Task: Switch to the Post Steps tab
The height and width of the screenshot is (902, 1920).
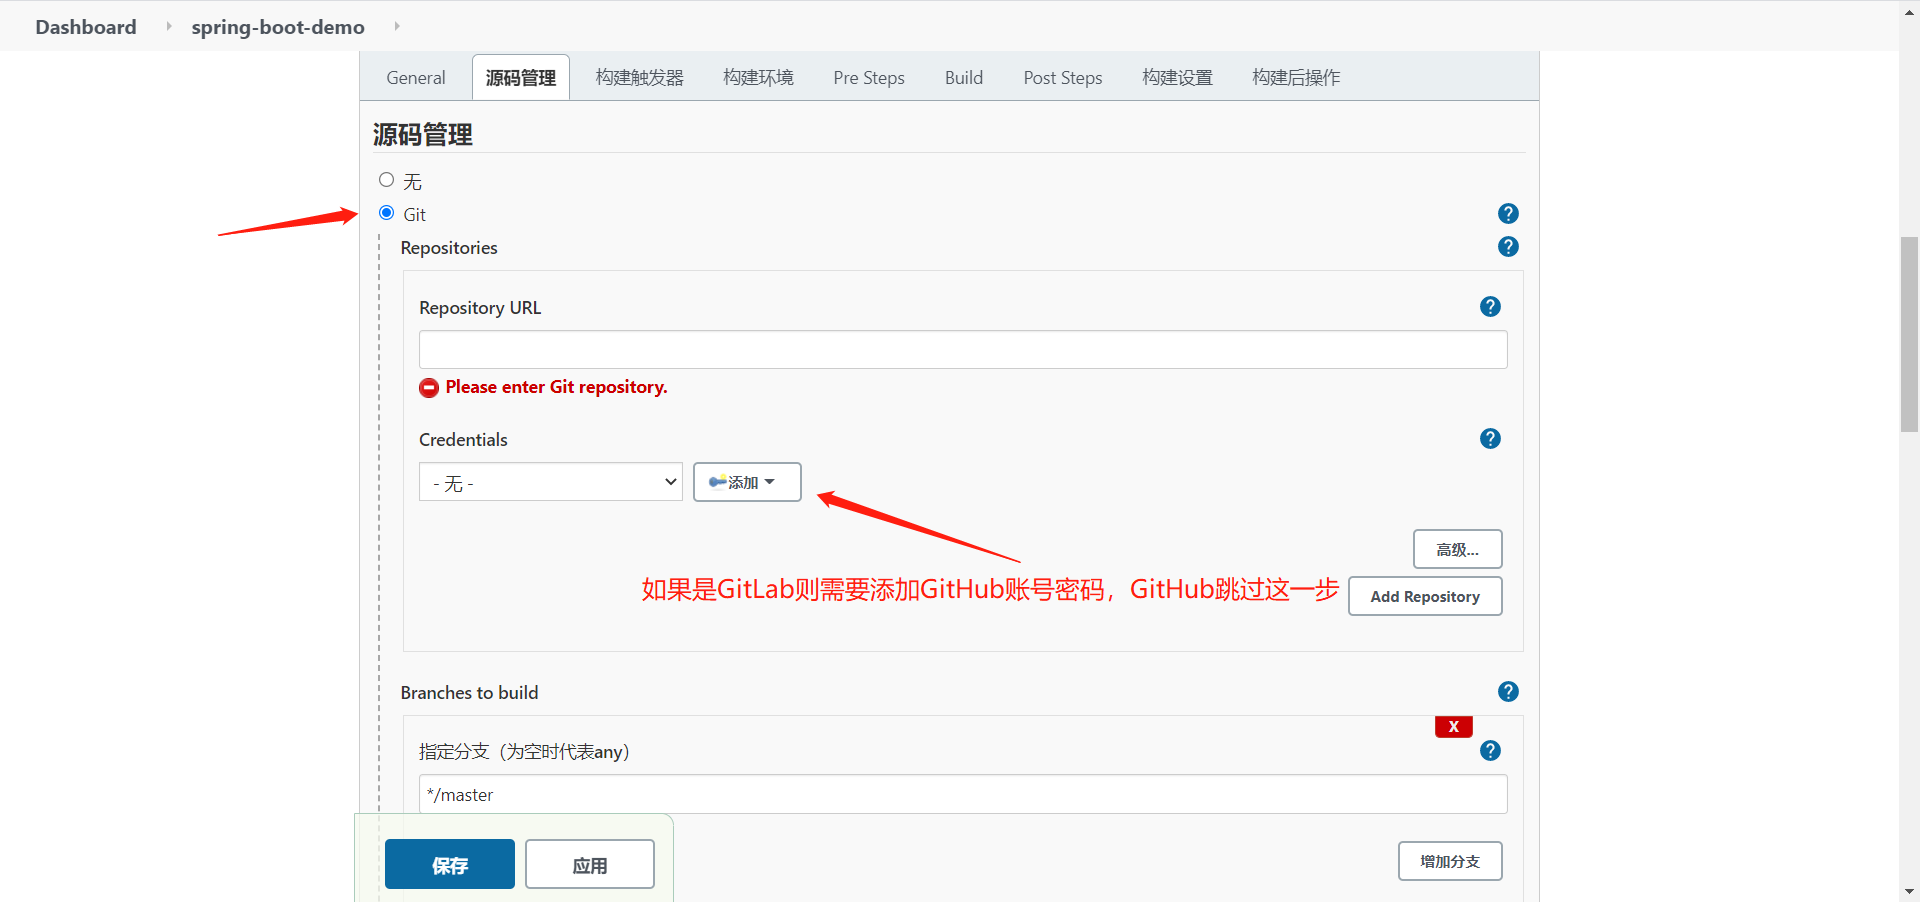Action: [x=1063, y=78]
